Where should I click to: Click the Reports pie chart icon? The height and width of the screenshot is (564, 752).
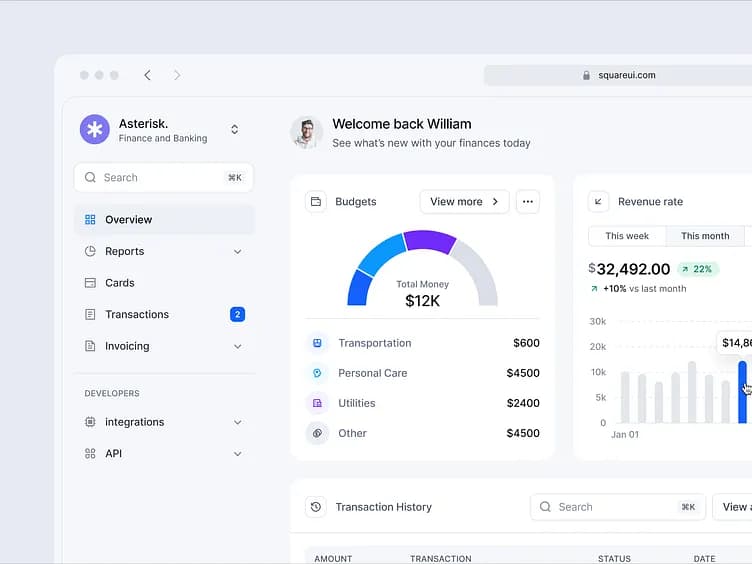pyautogui.click(x=90, y=251)
